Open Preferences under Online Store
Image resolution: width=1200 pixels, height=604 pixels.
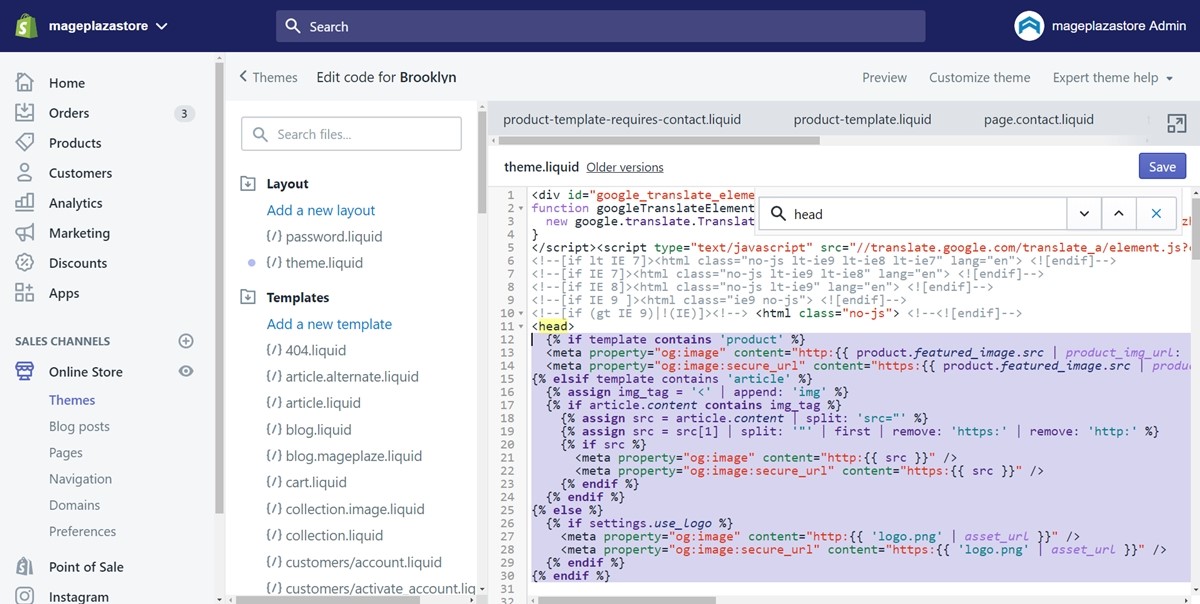pos(82,531)
